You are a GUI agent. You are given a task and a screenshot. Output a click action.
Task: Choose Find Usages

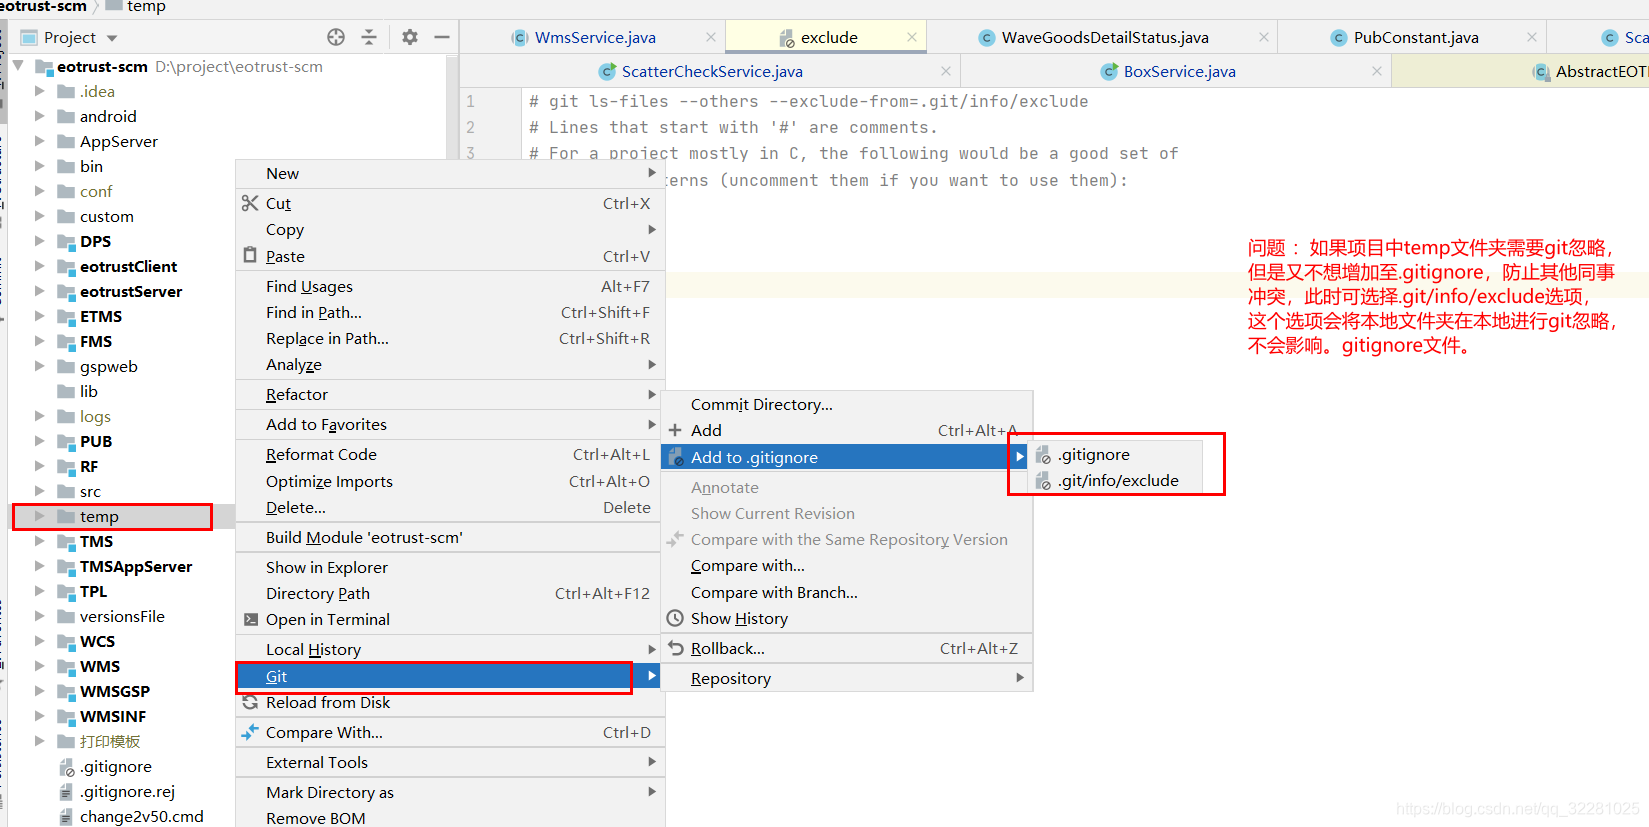pos(450,286)
